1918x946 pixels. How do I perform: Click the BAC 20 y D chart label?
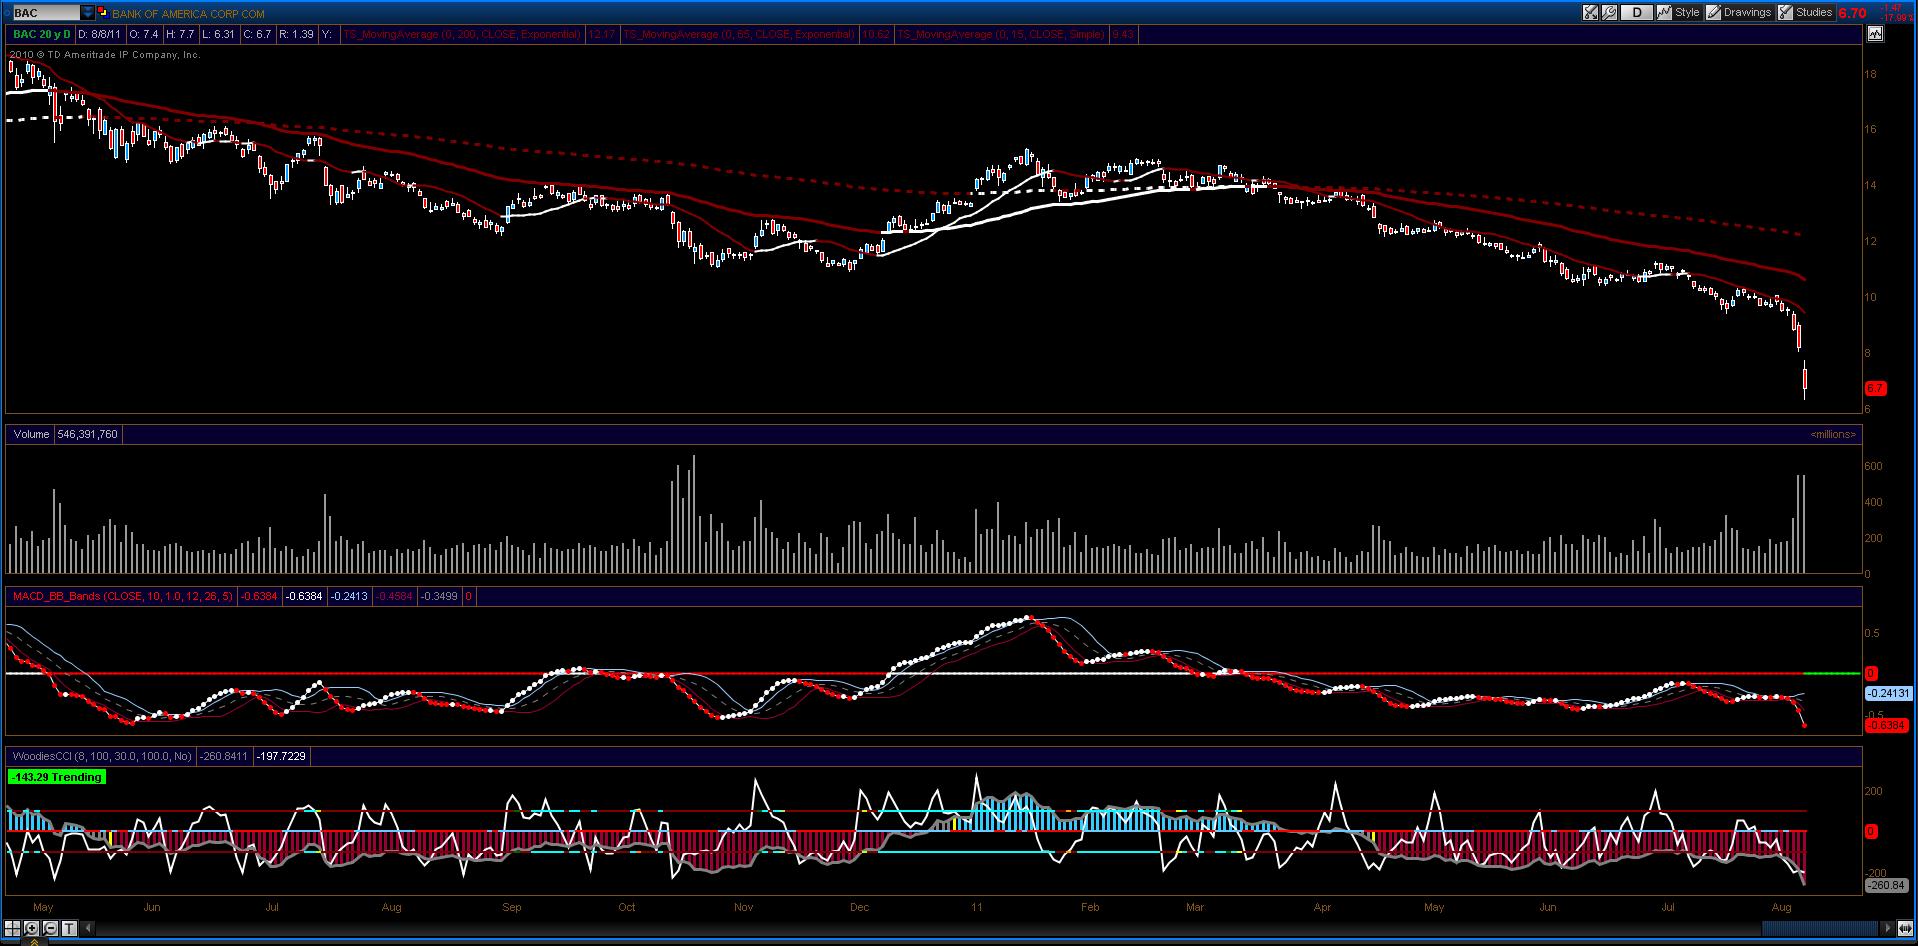tap(42, 34)
